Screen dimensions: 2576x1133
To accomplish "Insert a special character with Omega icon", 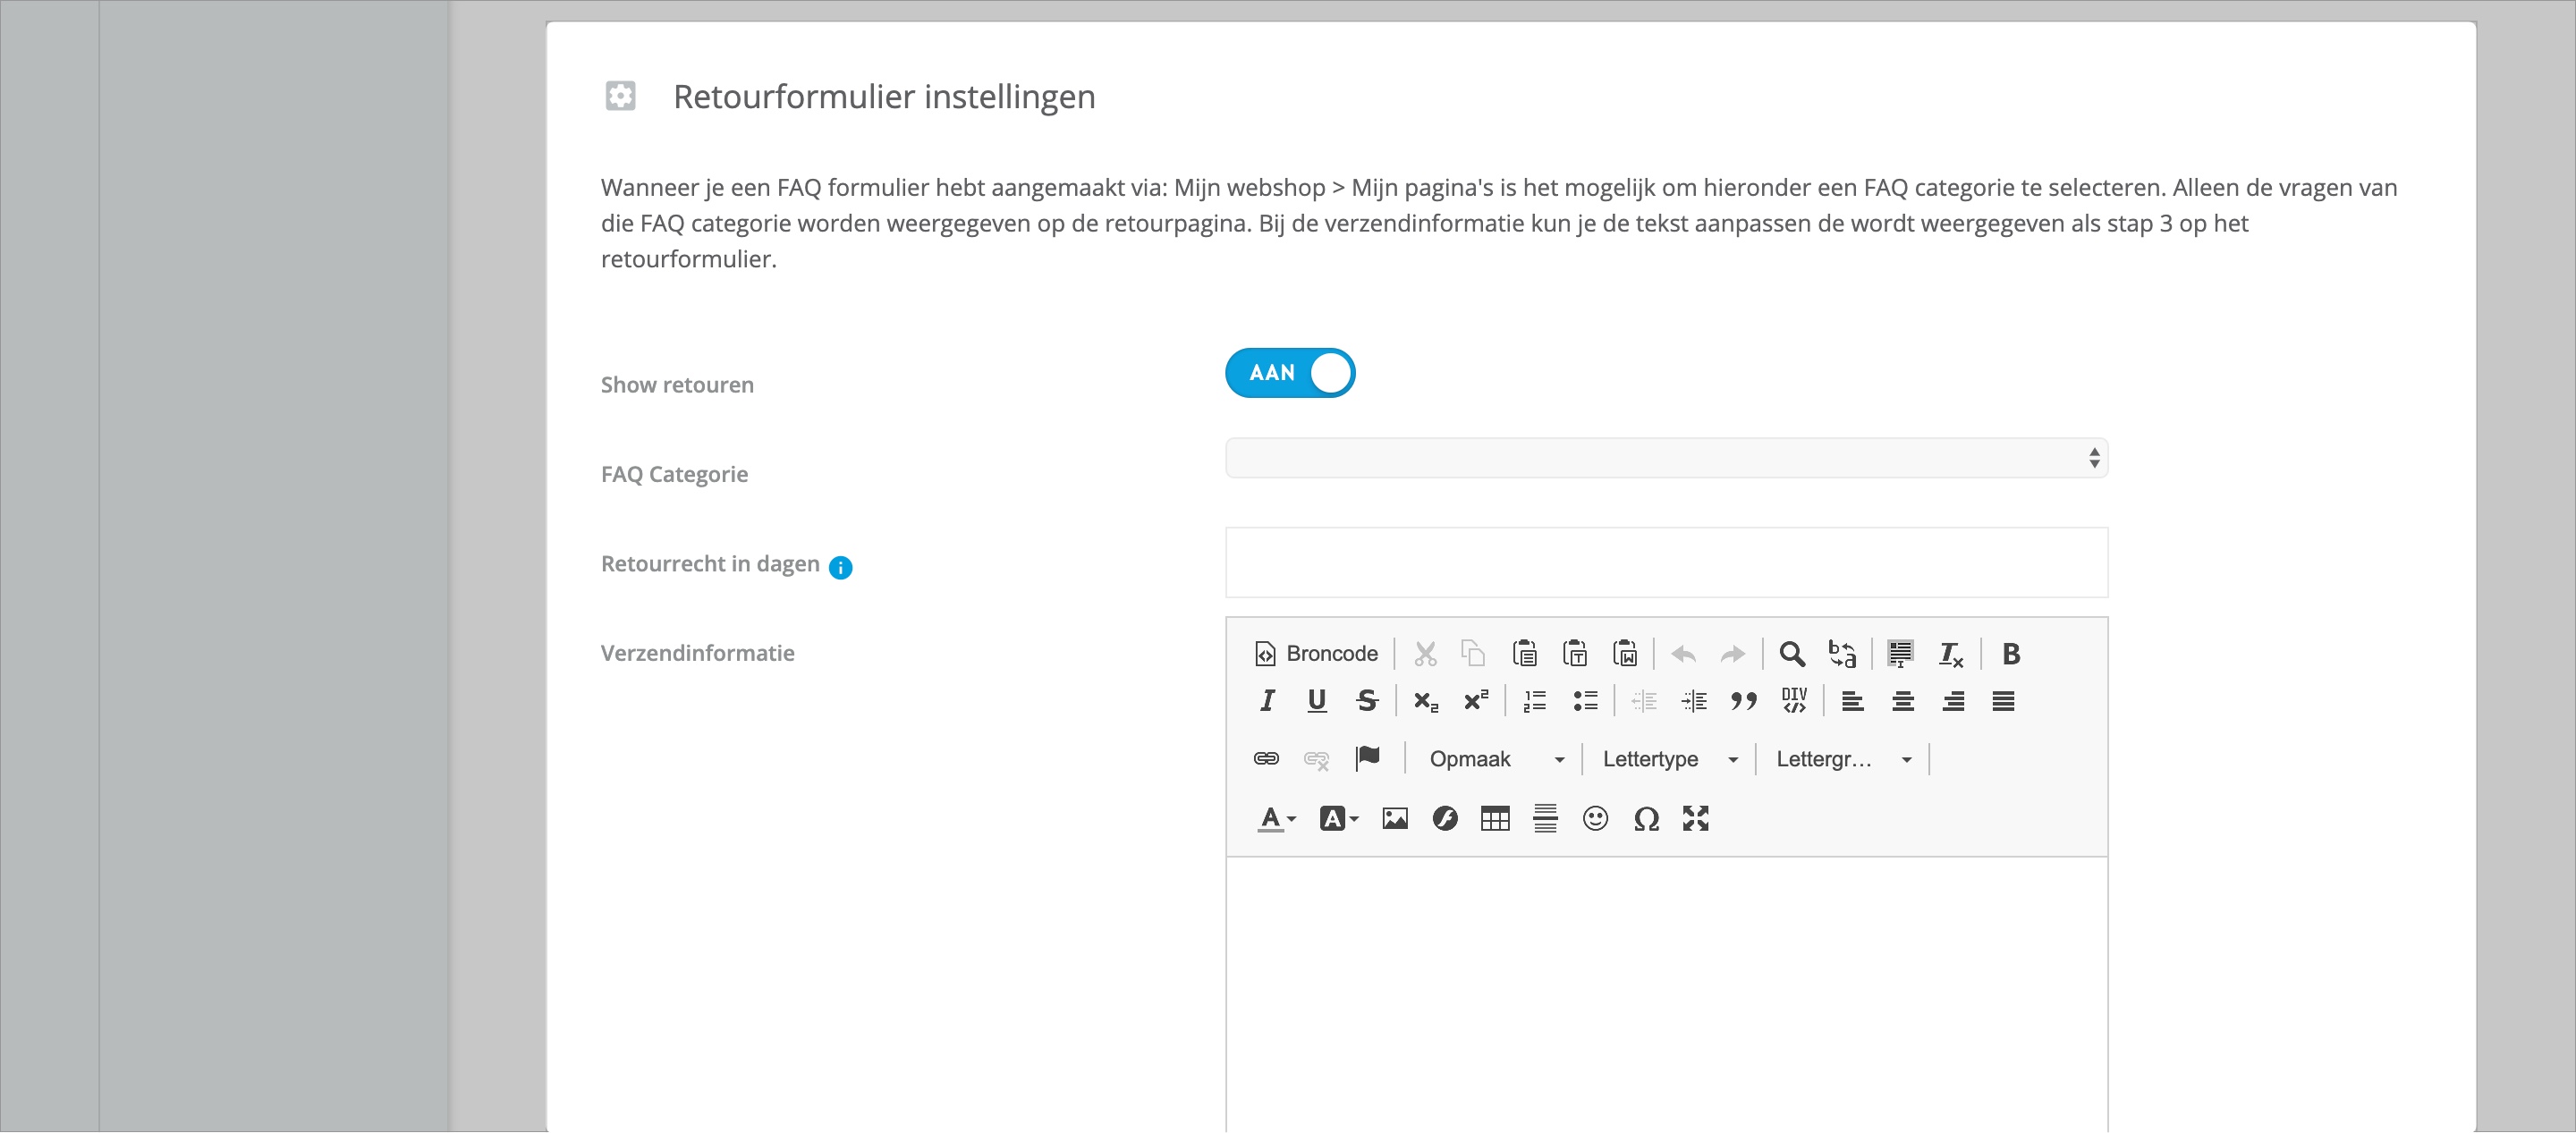I will (x=1646, y=819).
